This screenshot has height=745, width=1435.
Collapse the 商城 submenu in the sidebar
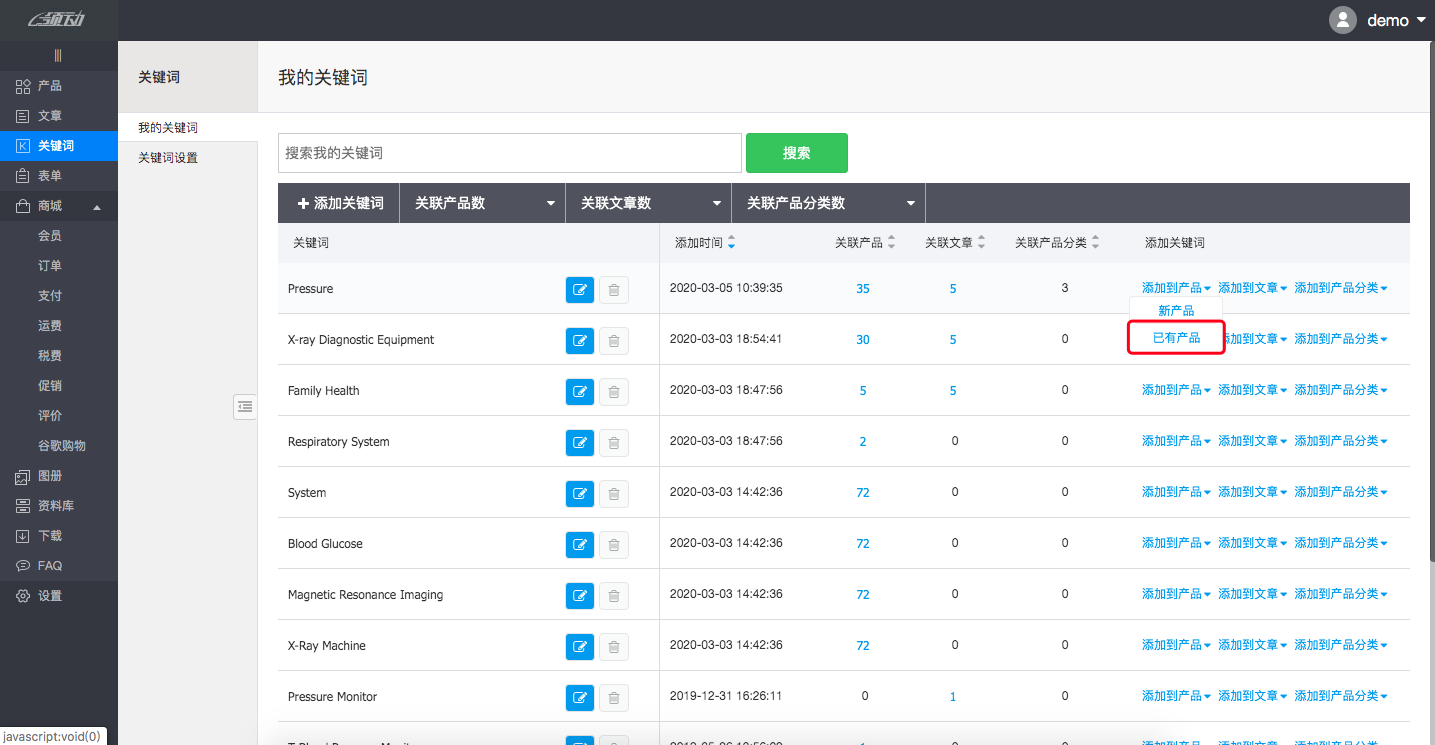58,206
